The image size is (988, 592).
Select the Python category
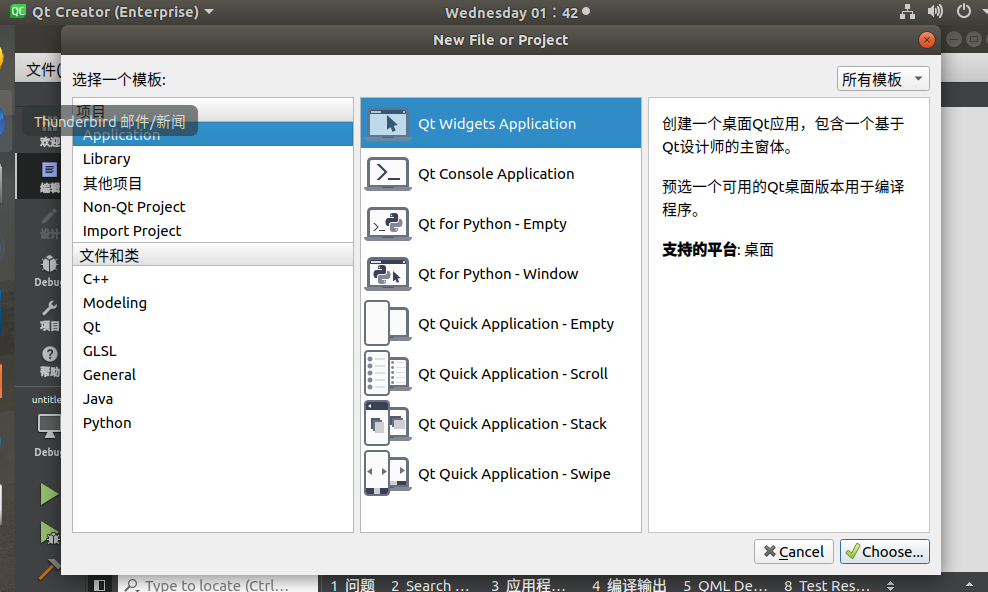point(213,423)
